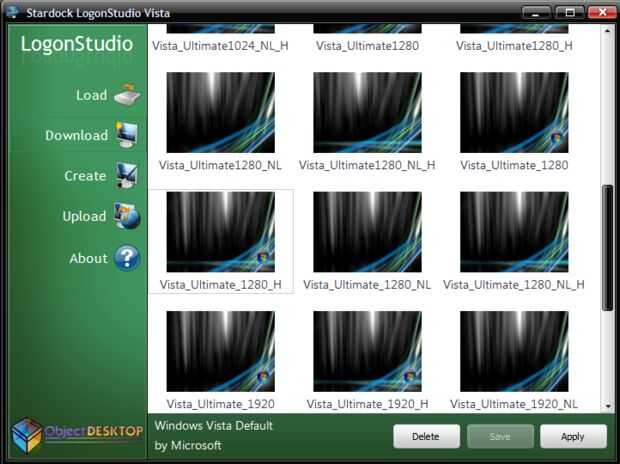The image size is (620, 464).
Task: Click the Windows Vista Default title text
Action: pos(214,426)
